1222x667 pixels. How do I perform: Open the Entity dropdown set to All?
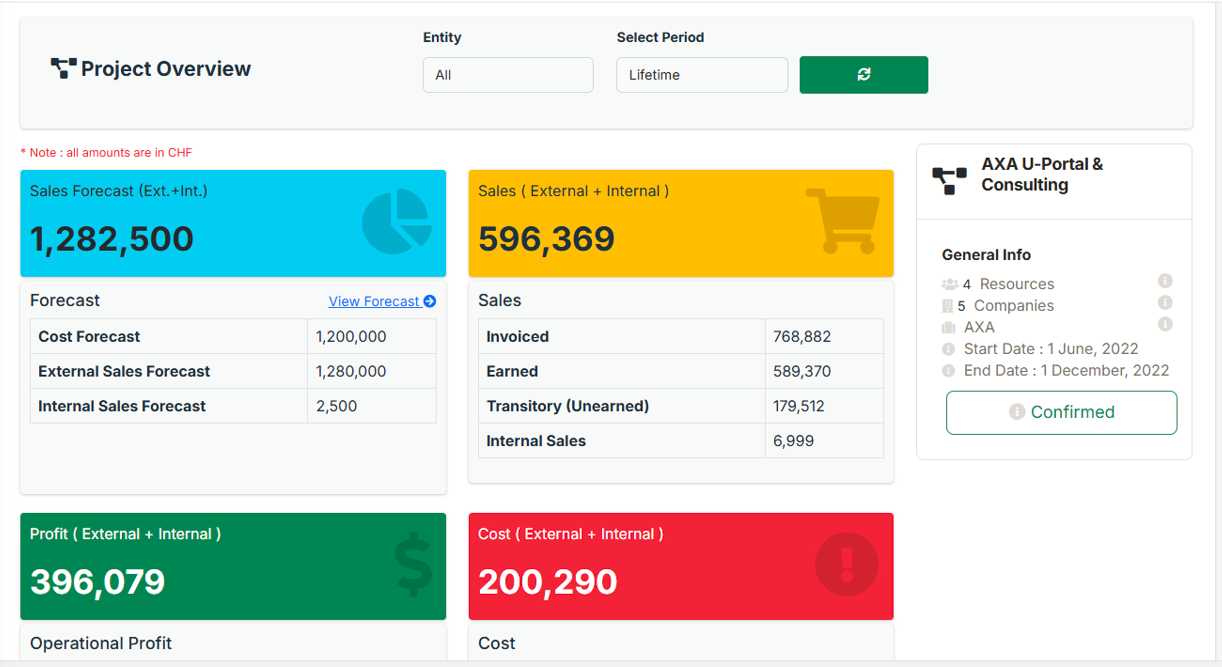click(x=508, y=75)
